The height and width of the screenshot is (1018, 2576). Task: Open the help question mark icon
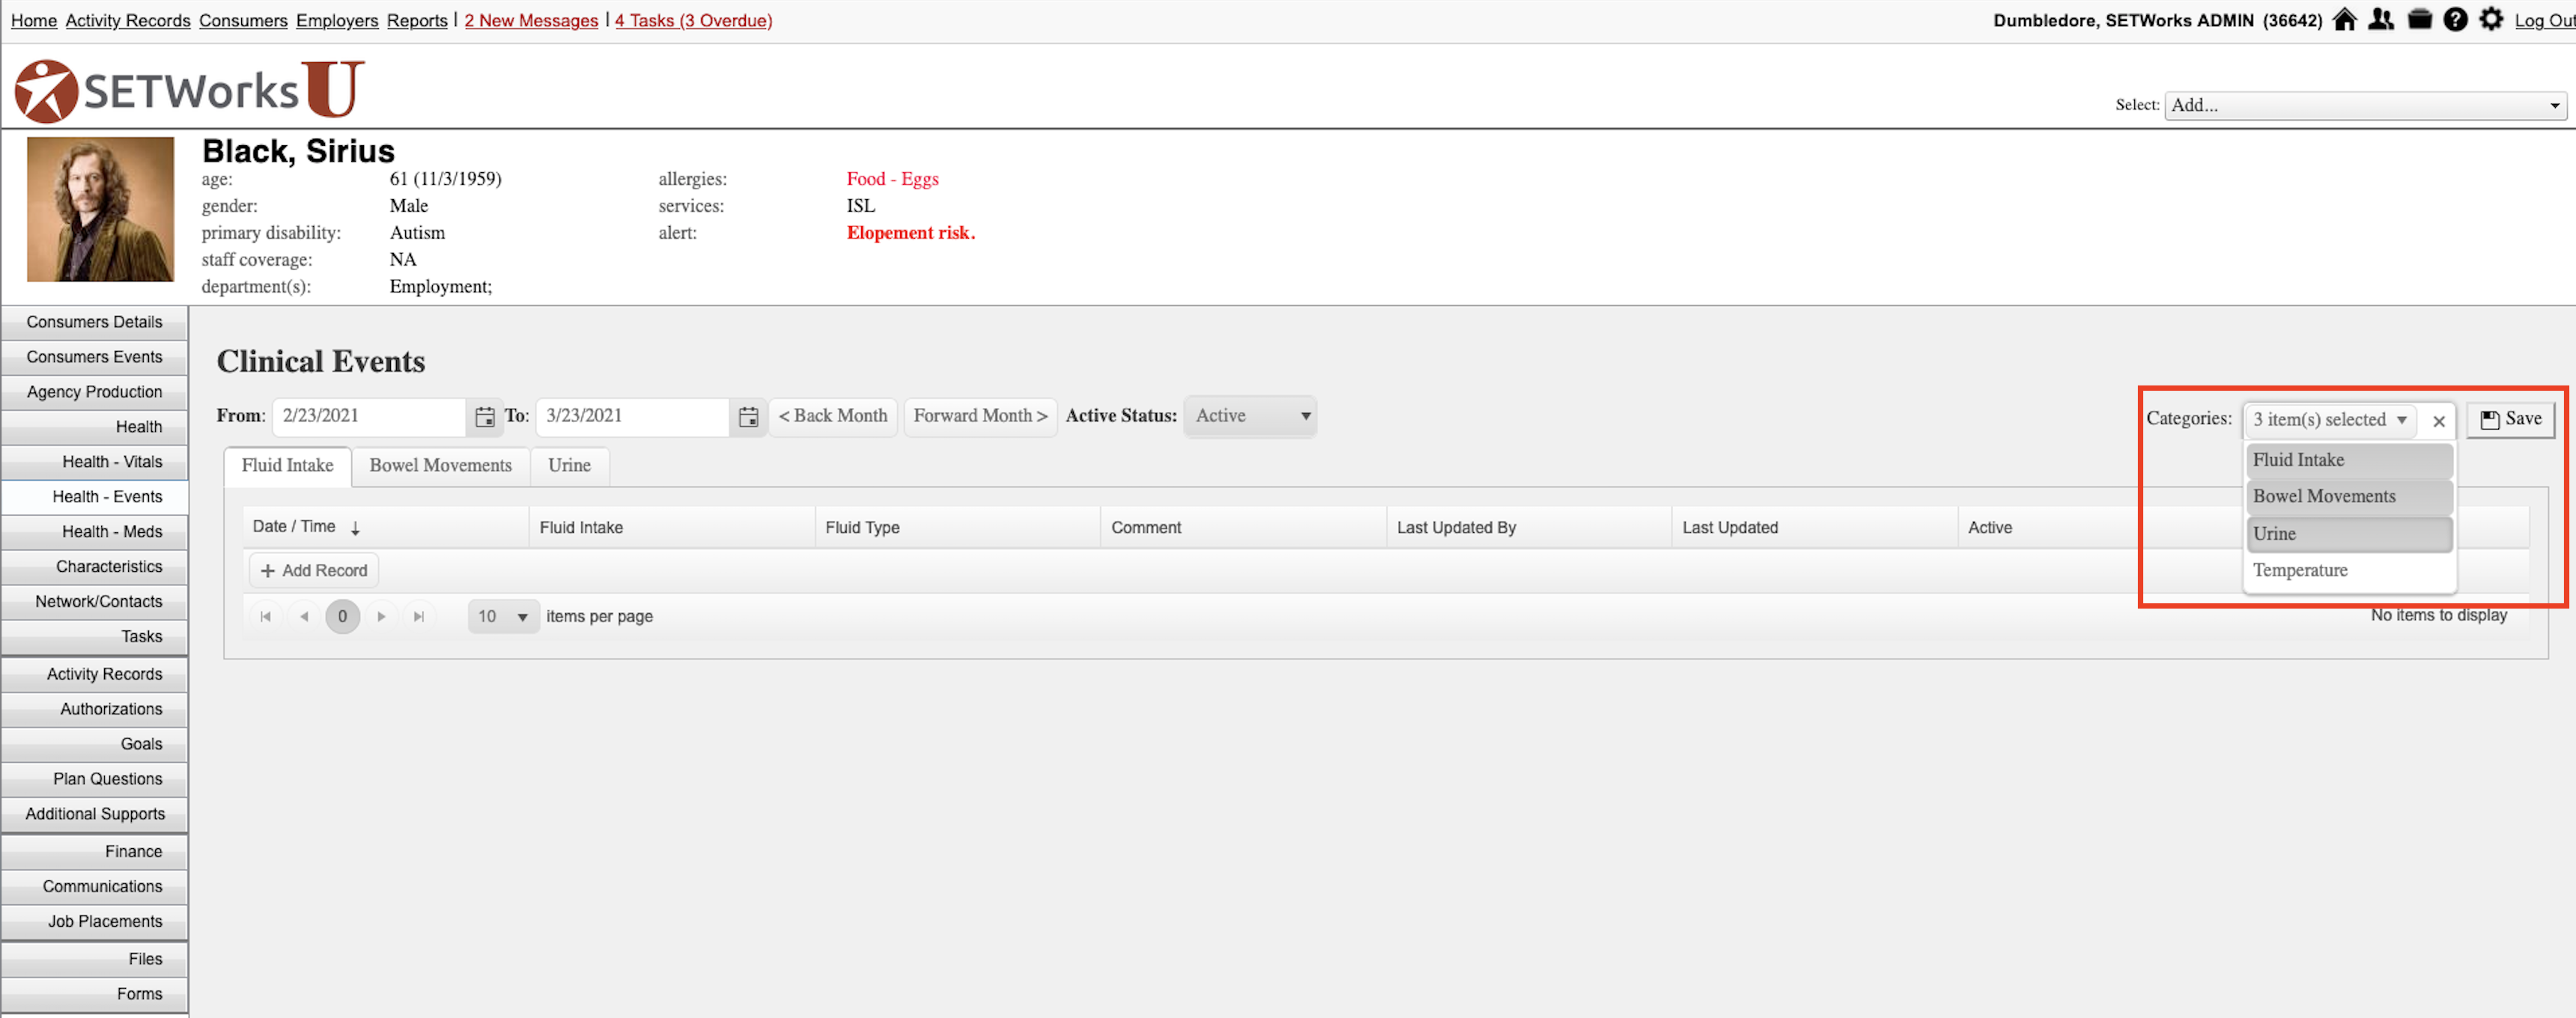[x=2455, y=20]
